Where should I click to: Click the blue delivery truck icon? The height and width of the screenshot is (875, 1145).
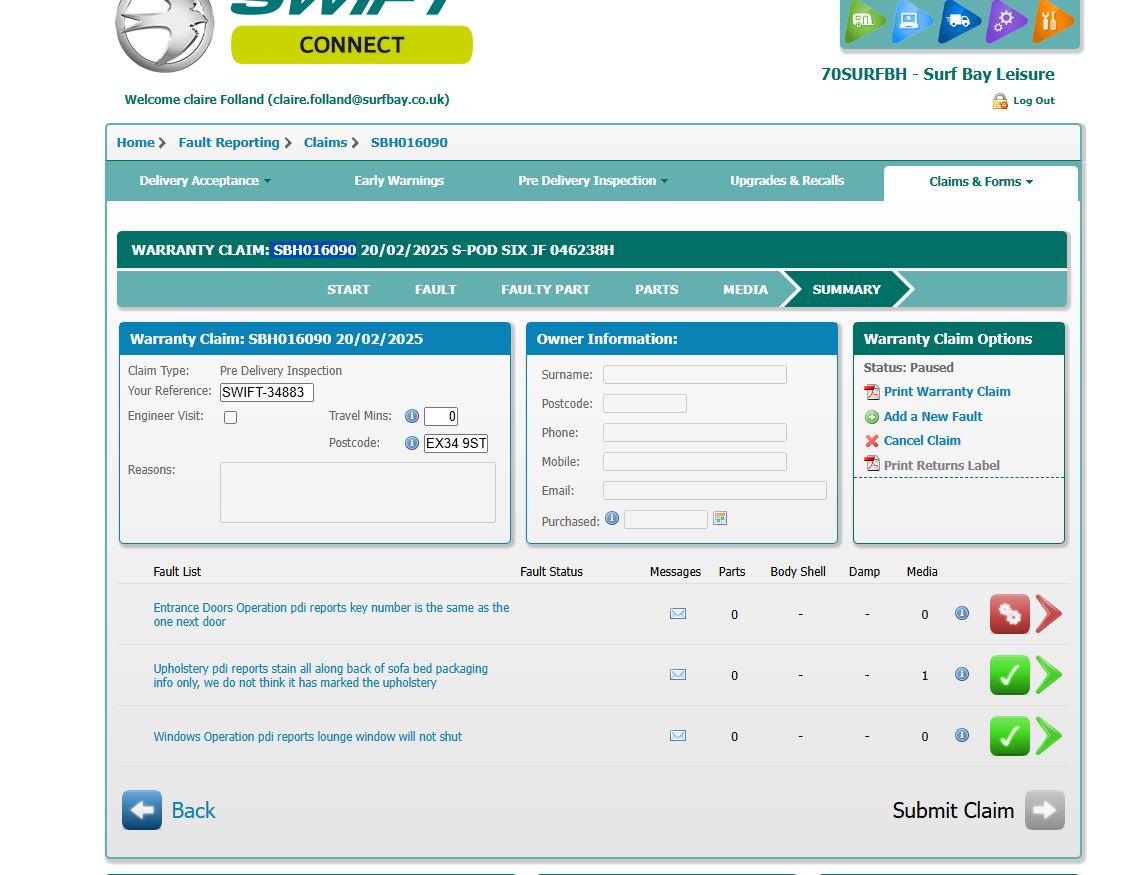(x=959, y=21)
